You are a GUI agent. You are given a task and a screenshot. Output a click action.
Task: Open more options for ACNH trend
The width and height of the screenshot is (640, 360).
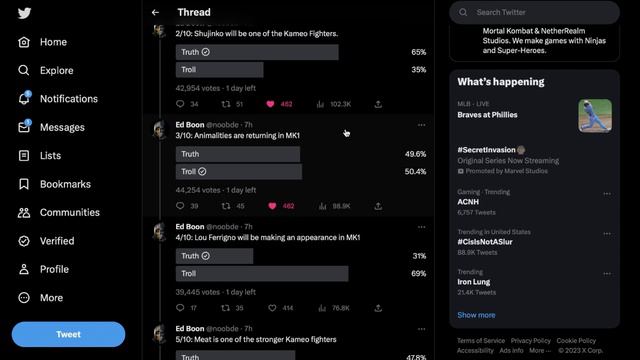click(607, 194)
